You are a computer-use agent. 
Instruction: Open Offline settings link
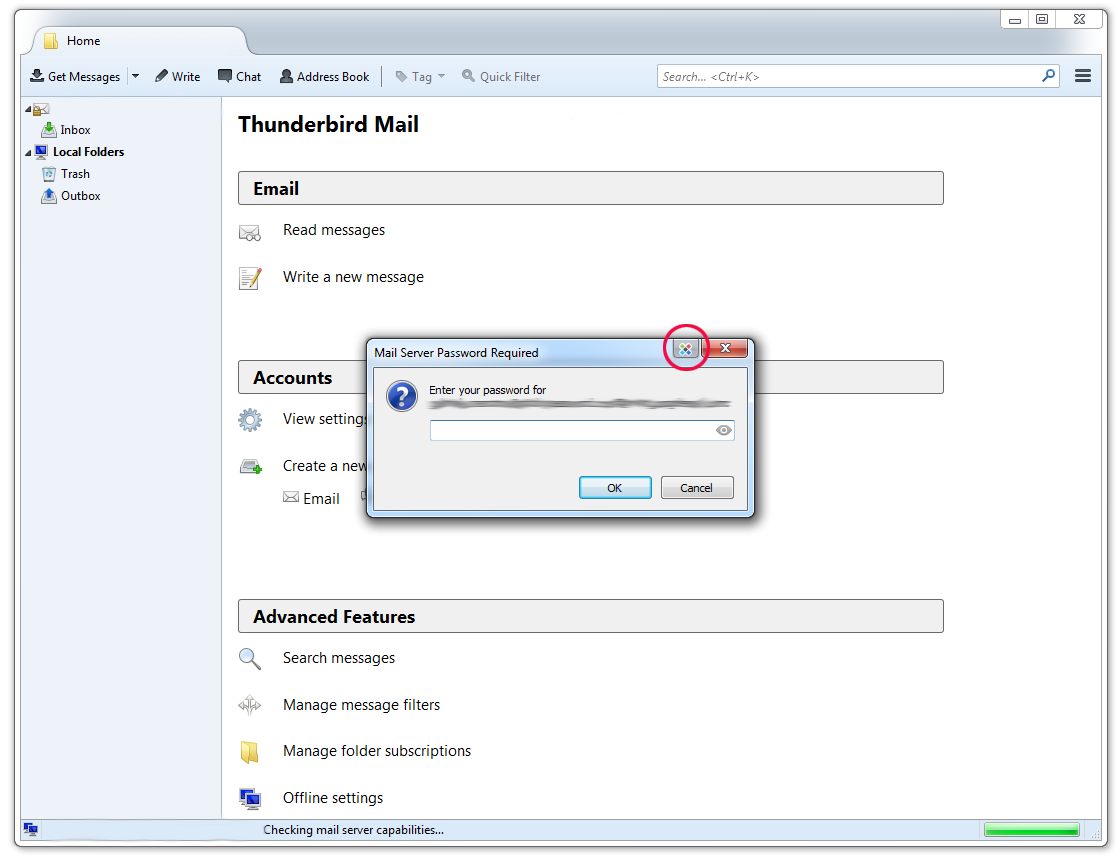(333, 798)
